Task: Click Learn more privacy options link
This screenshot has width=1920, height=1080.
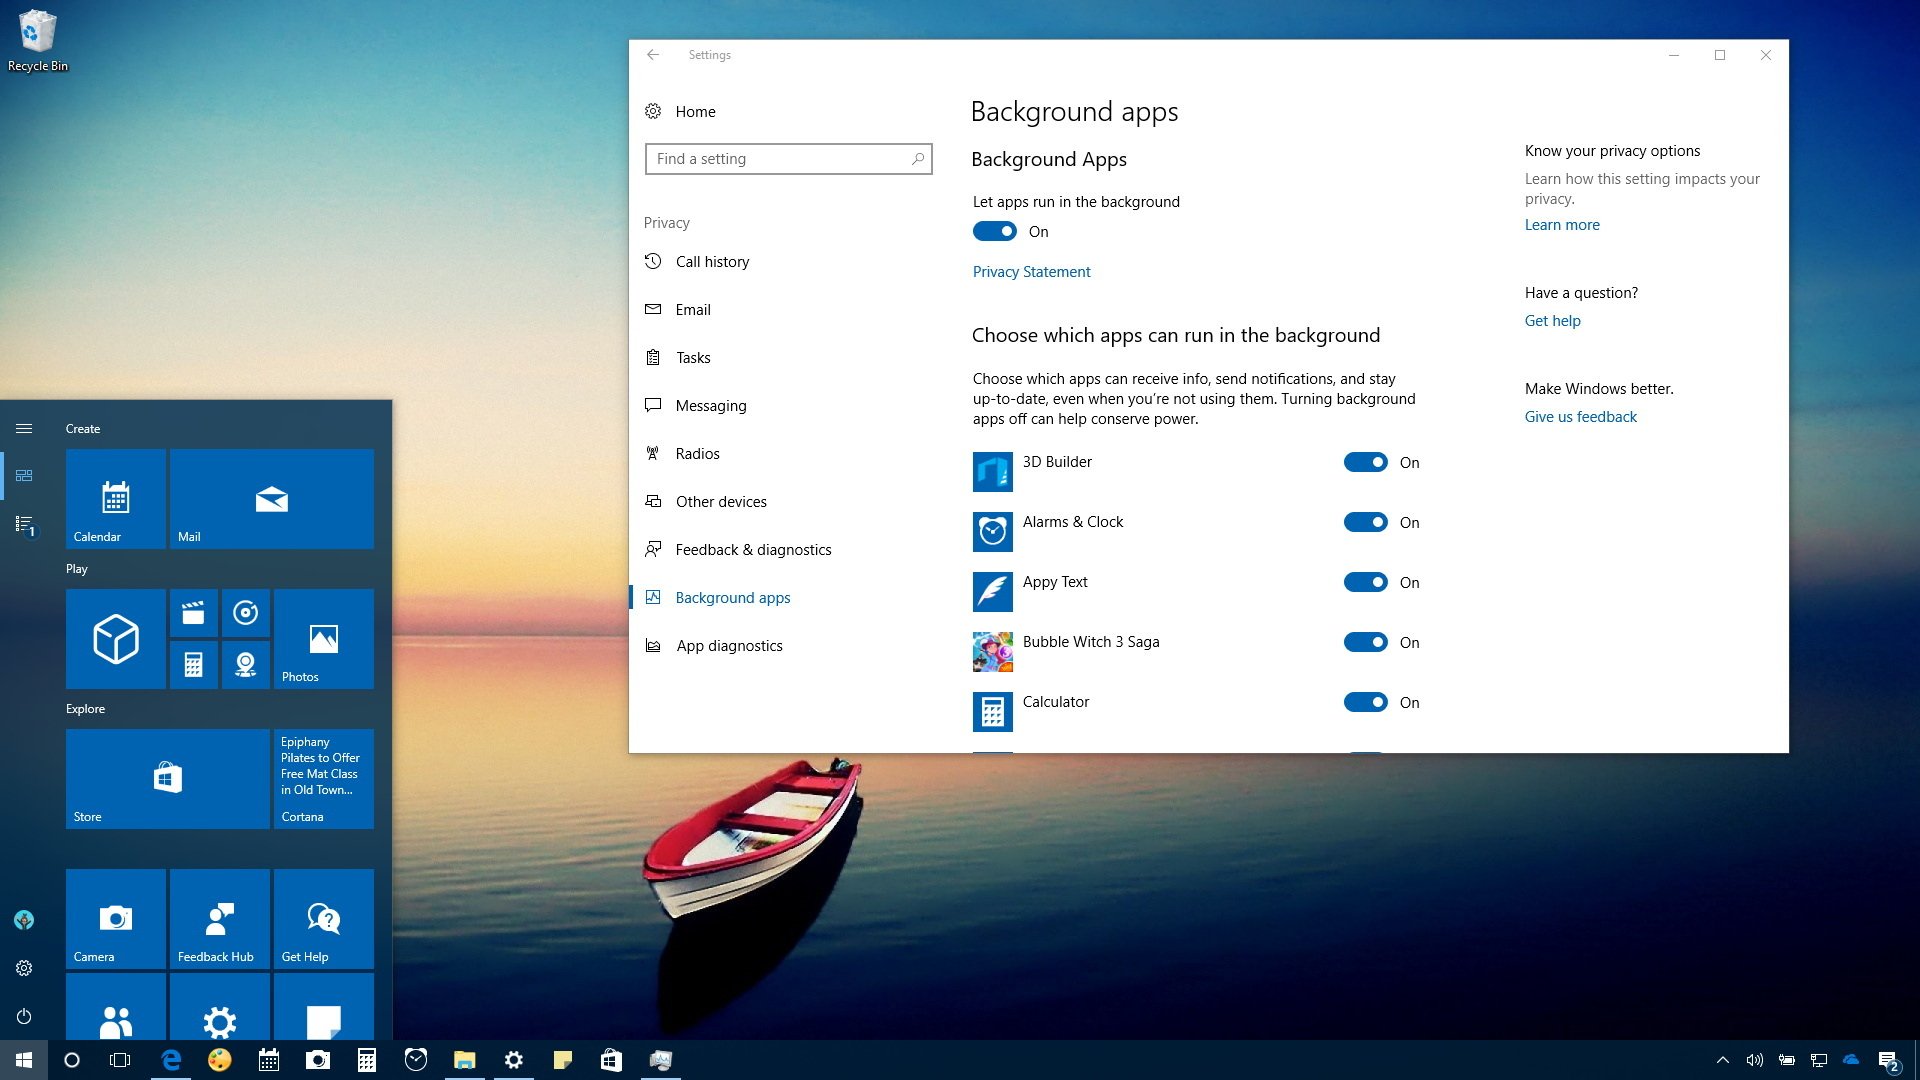Action: click(x=1560, y=224)
